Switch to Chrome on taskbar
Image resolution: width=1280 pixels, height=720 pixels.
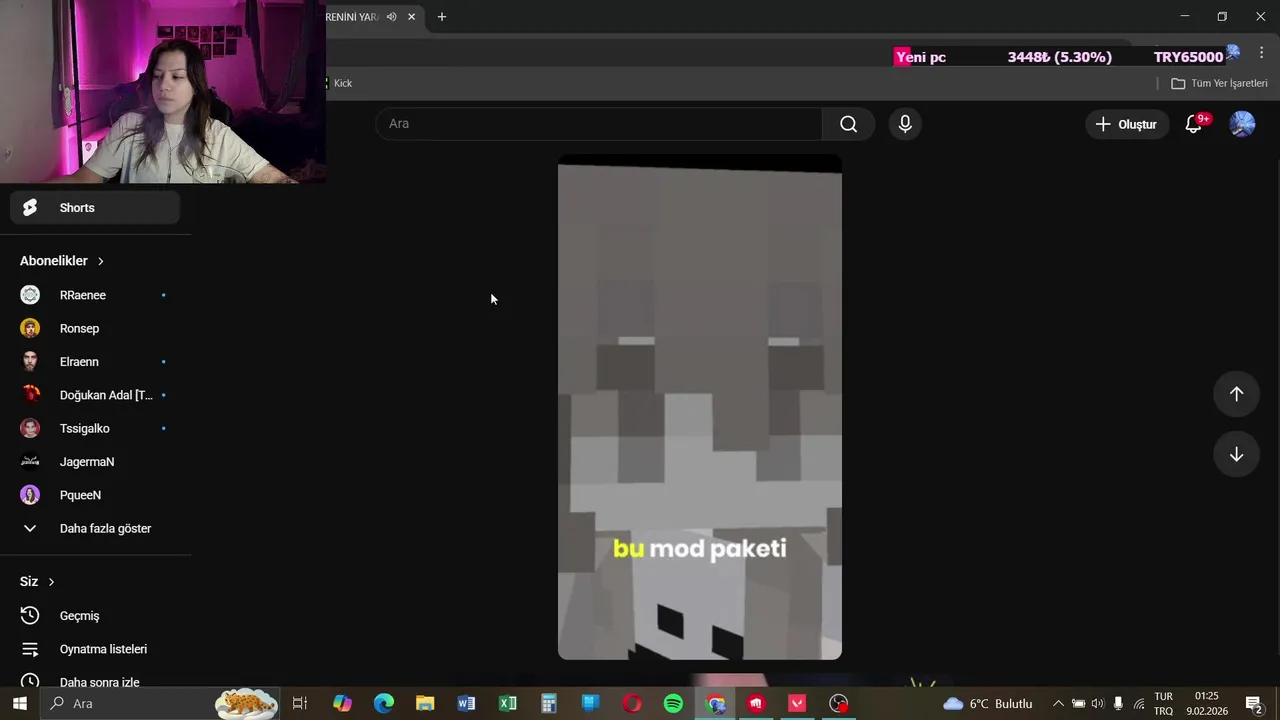[x=716, y=704]
